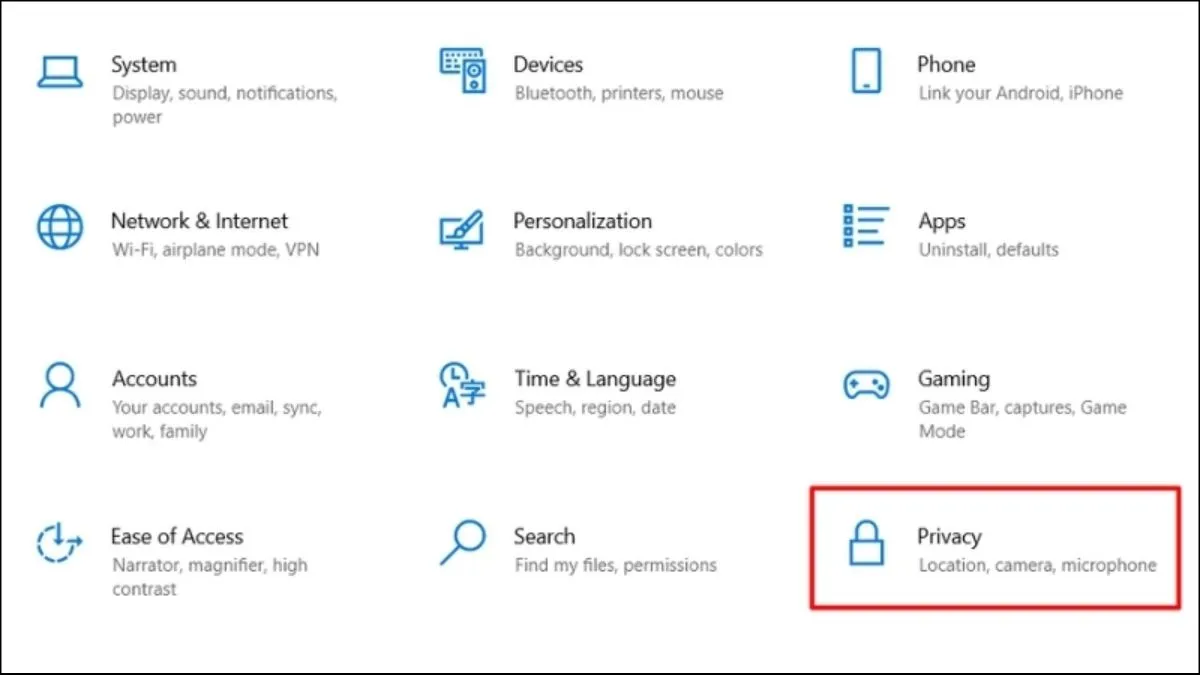Open Apps uninstall and defaults text
Image resolution: width=1200 pixels, height=675 pixels.
[x=988, y=250]
